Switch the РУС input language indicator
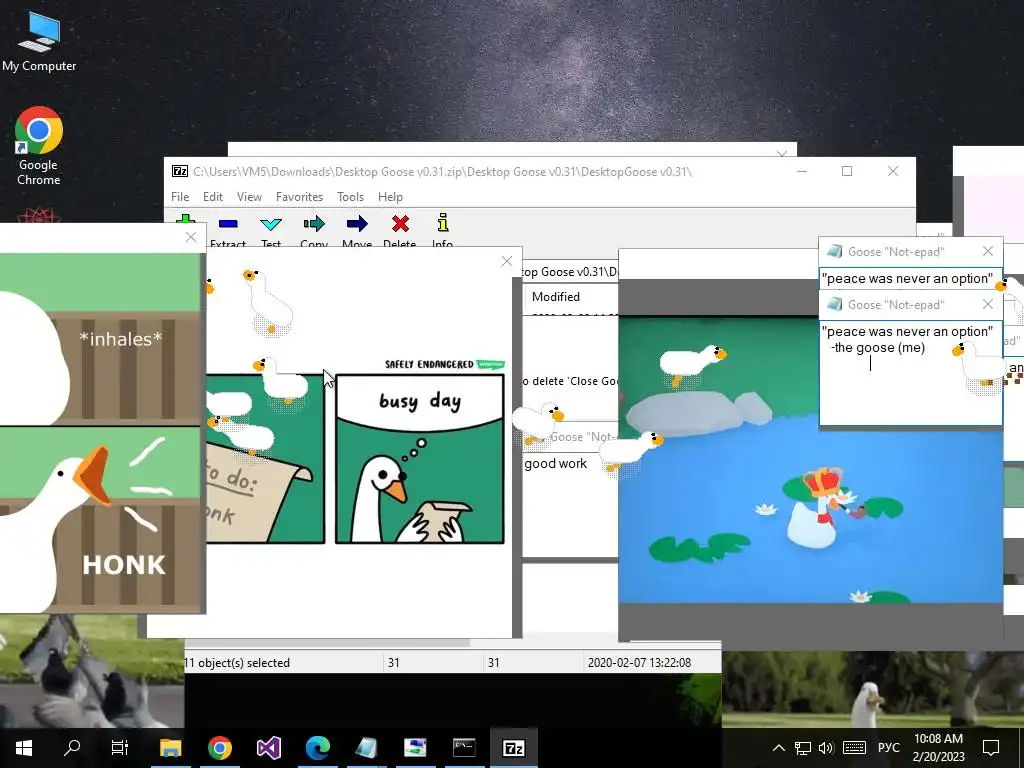 (x=889, y=748)
